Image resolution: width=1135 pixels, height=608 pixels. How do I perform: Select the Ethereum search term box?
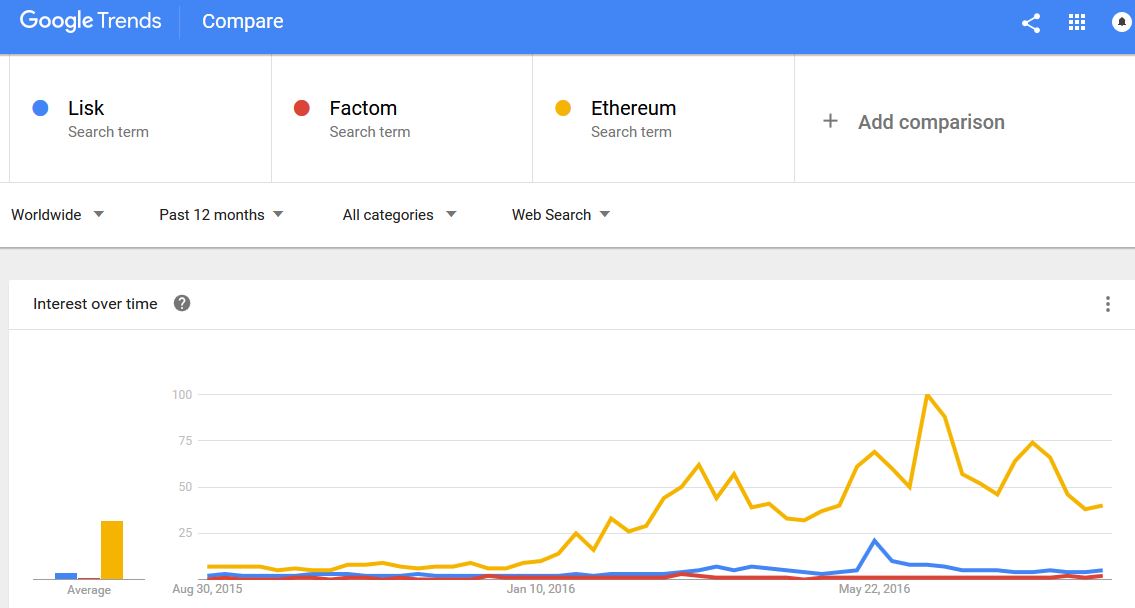tap(663, 119)
